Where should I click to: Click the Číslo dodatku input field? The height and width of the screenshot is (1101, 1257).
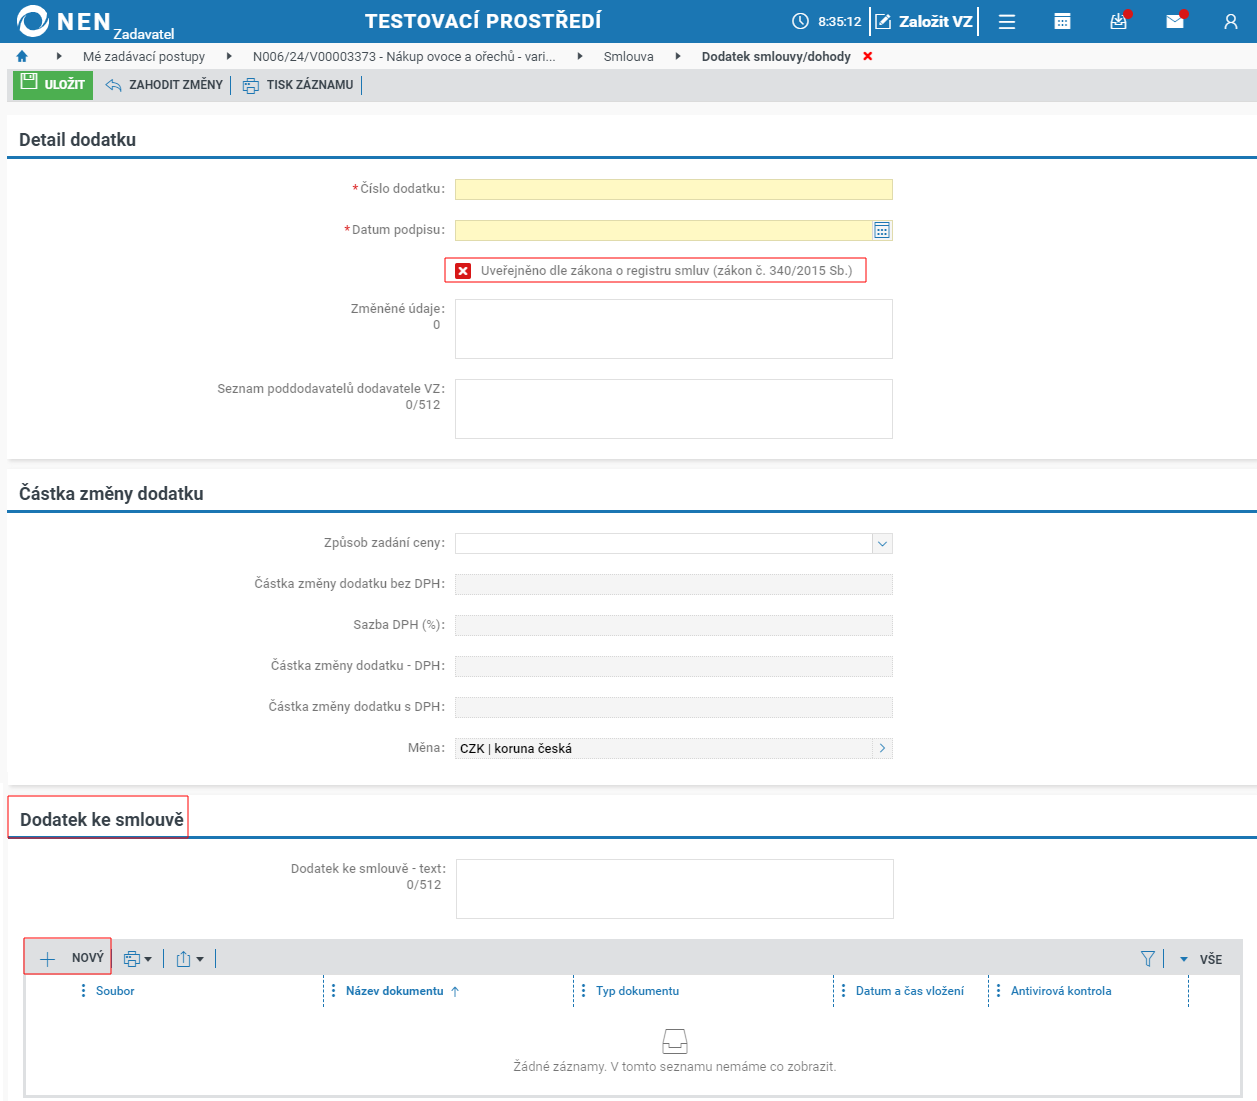pyautogui.click(x=673, y=189)
